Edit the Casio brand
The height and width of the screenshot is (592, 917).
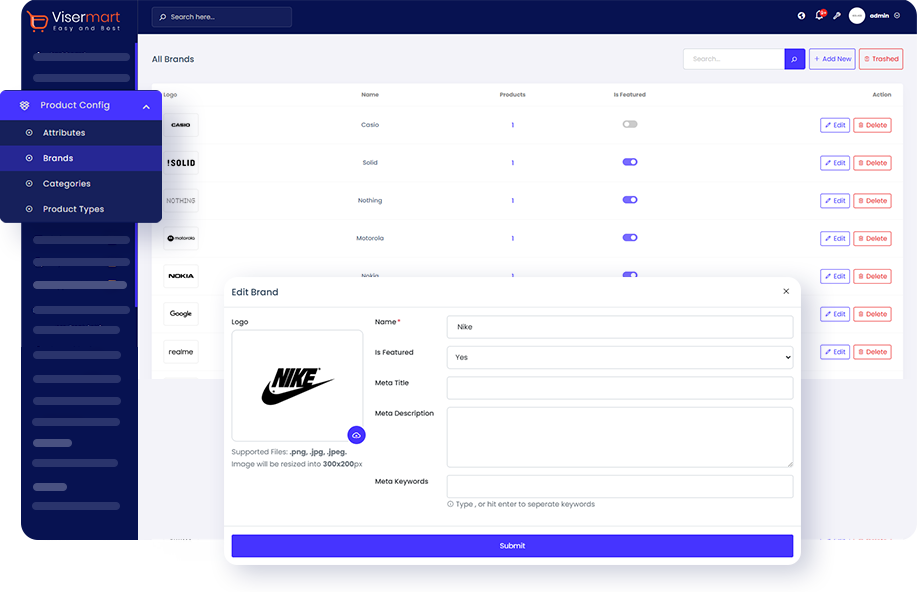coord(835,125)
